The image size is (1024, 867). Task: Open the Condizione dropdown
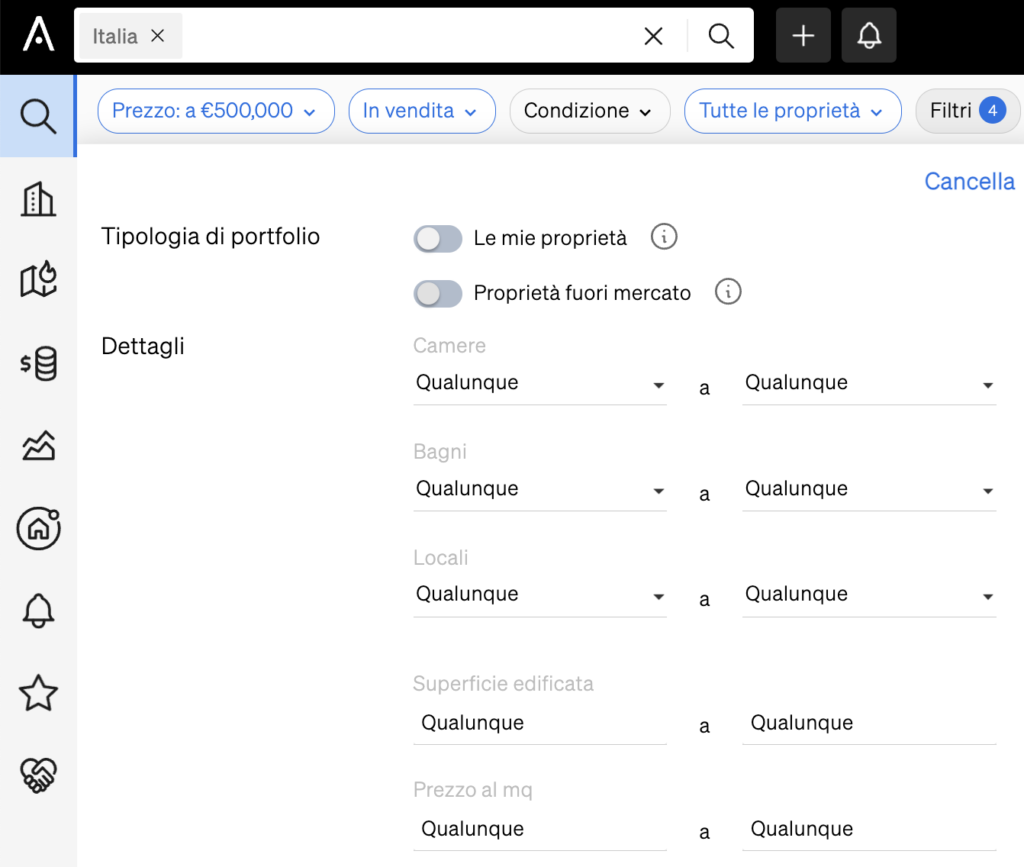tap(590, 111)
